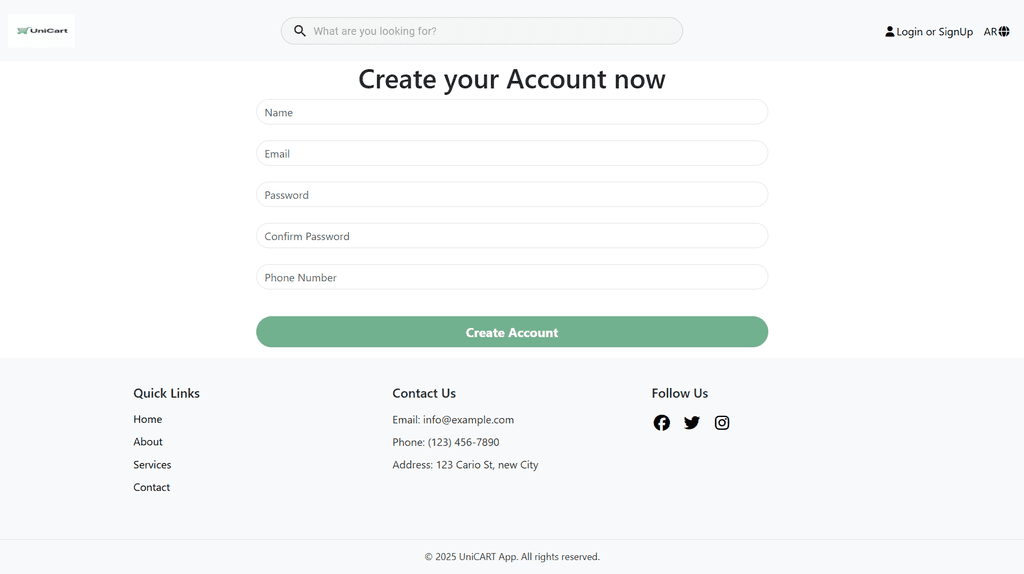Click the search magnifier icon
The height and width of the screenshot is (574, 1024).
299,31
